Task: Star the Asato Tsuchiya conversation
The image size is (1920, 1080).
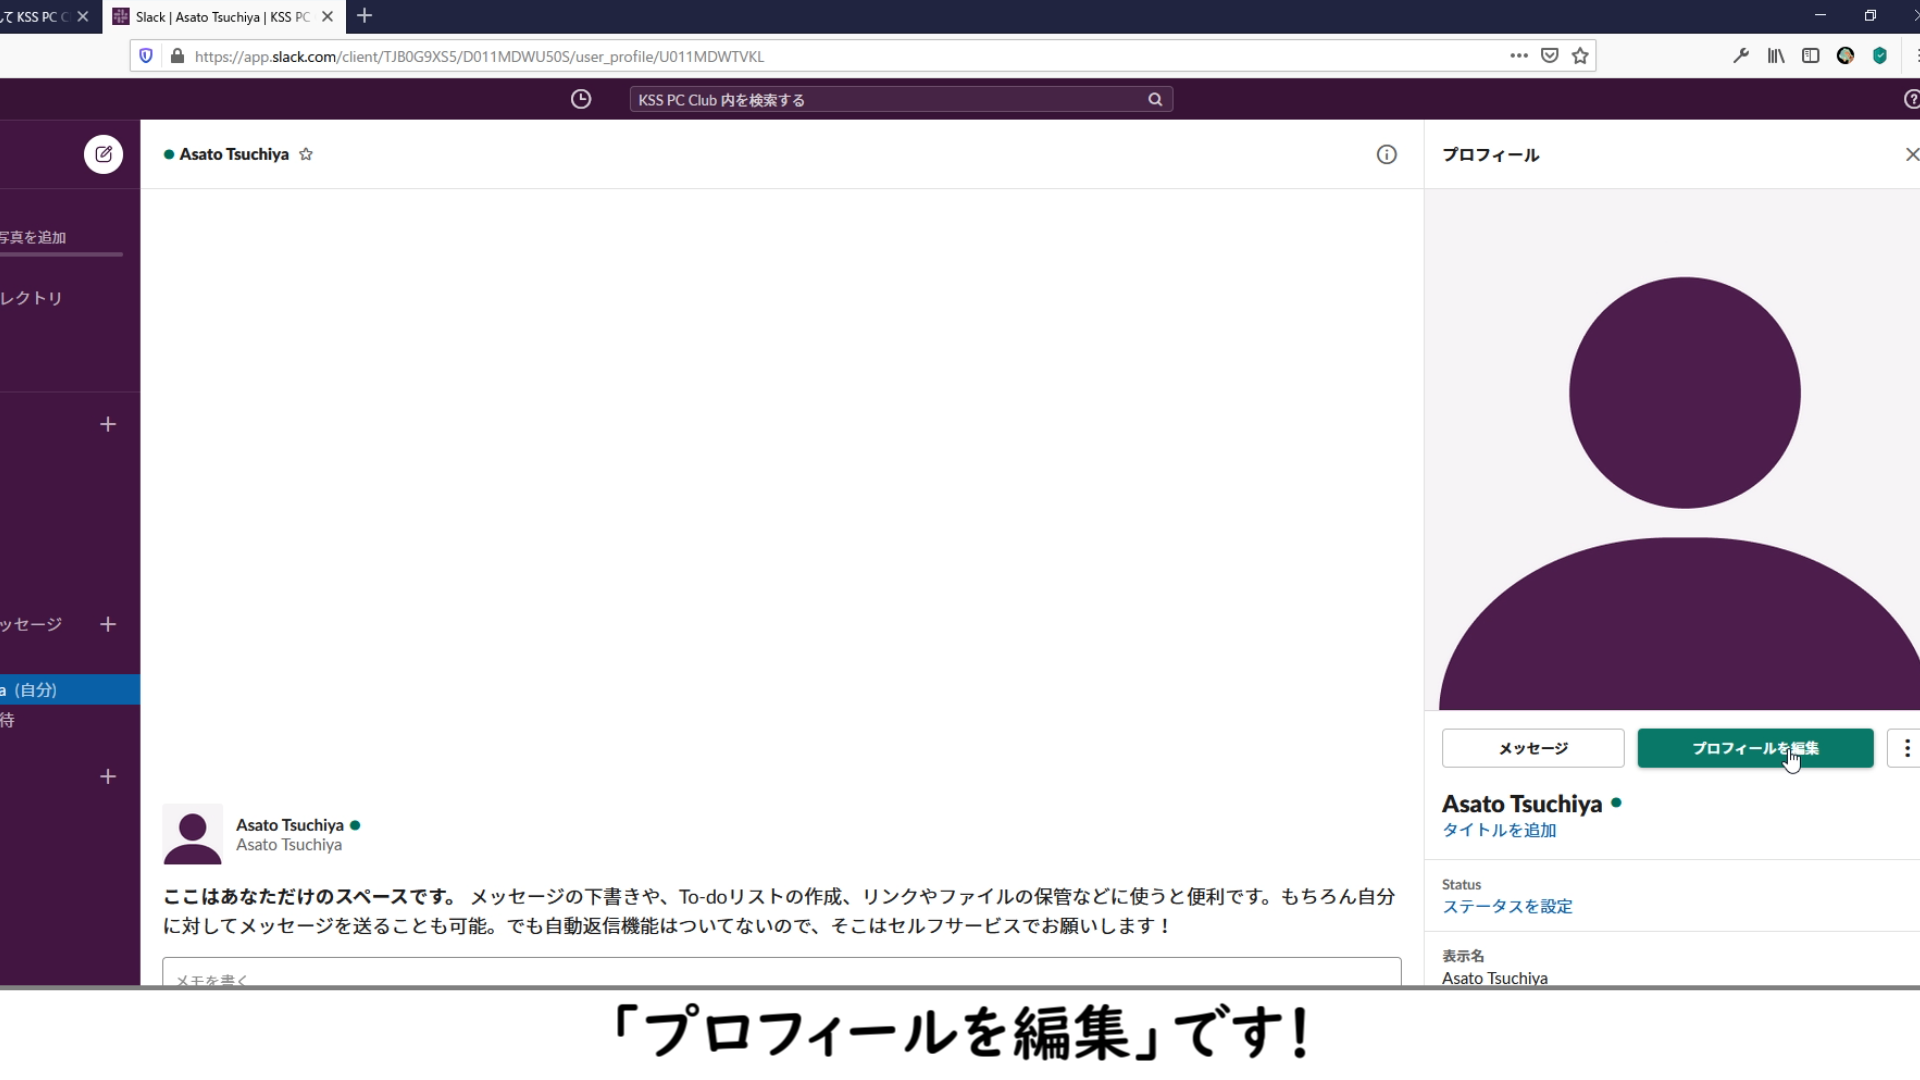Action: point(306,154)
